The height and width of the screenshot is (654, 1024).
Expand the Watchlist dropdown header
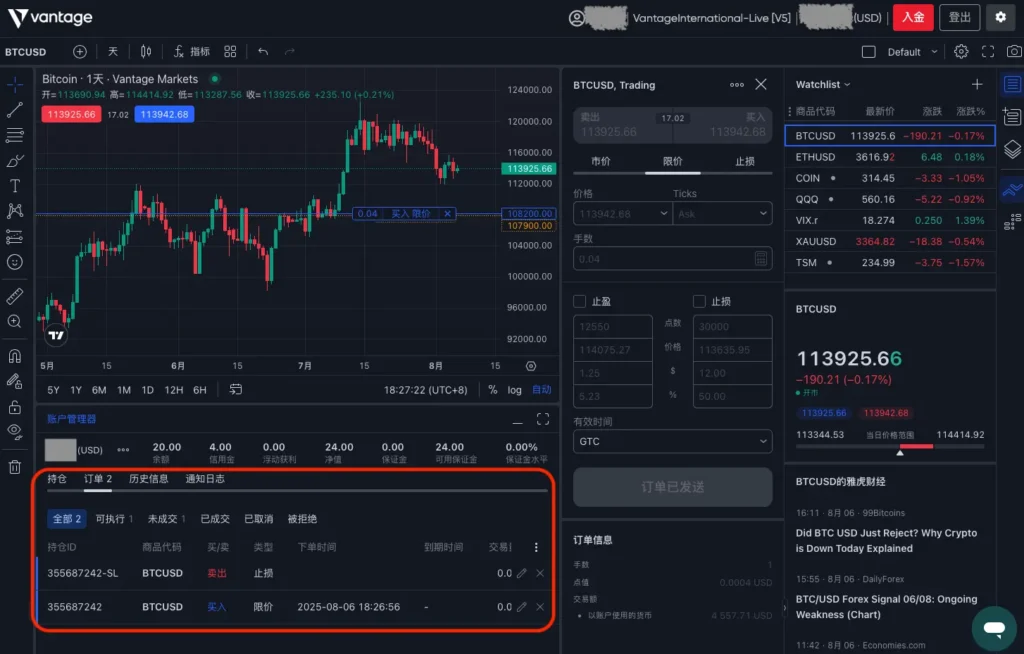(x=820, y=84)
